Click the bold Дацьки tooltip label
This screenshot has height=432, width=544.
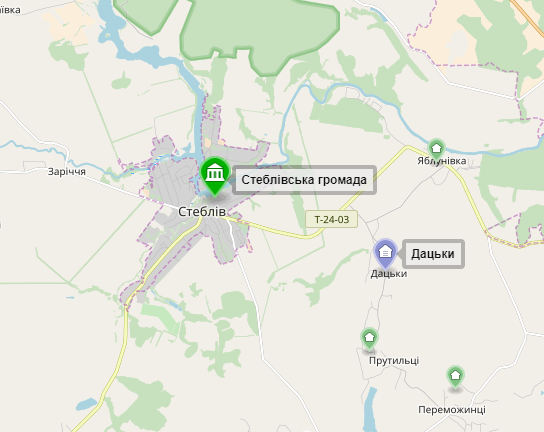click(433, 254)
